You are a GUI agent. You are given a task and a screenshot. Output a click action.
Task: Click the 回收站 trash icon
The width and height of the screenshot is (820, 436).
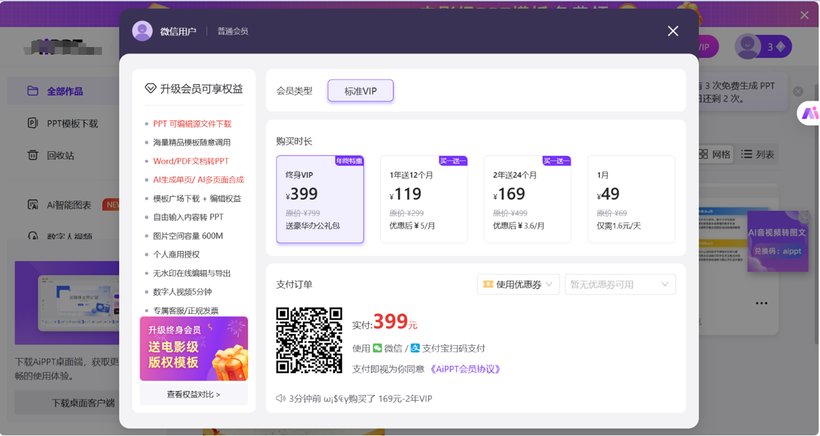[32, 155]
